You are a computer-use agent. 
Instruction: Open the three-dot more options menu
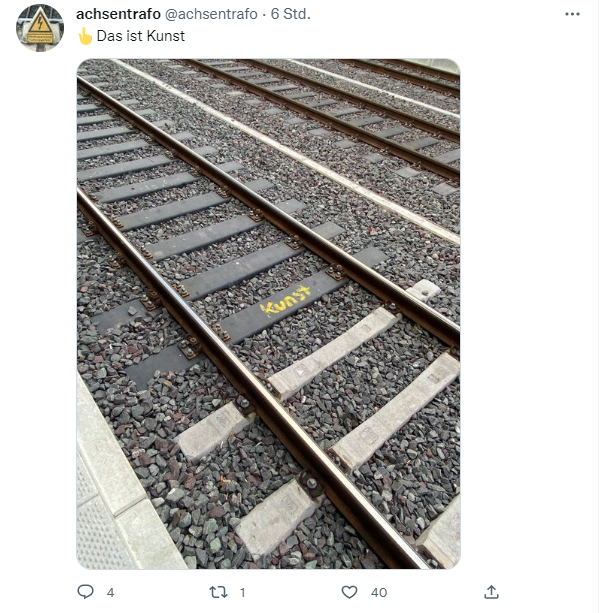[572, 14]
